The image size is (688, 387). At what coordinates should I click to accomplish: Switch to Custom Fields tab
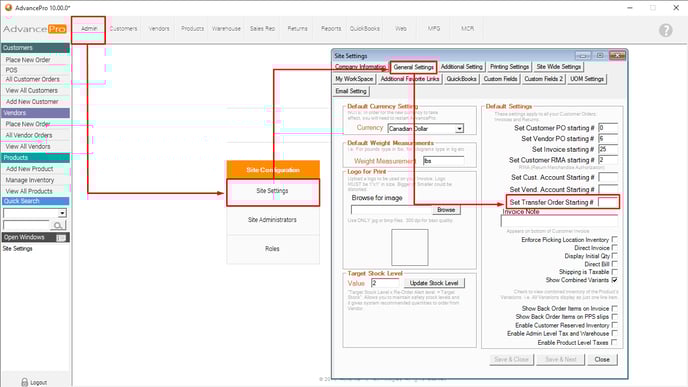pos(501,79)
